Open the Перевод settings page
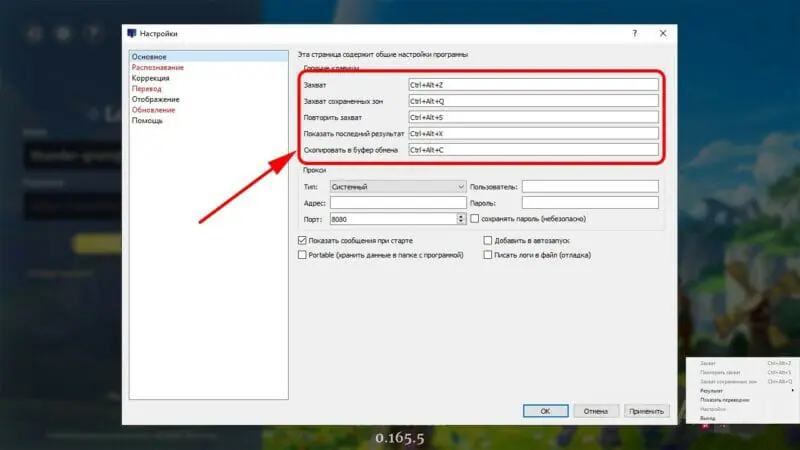The height and width of the screenshot is (450, 800). point(146,88)
